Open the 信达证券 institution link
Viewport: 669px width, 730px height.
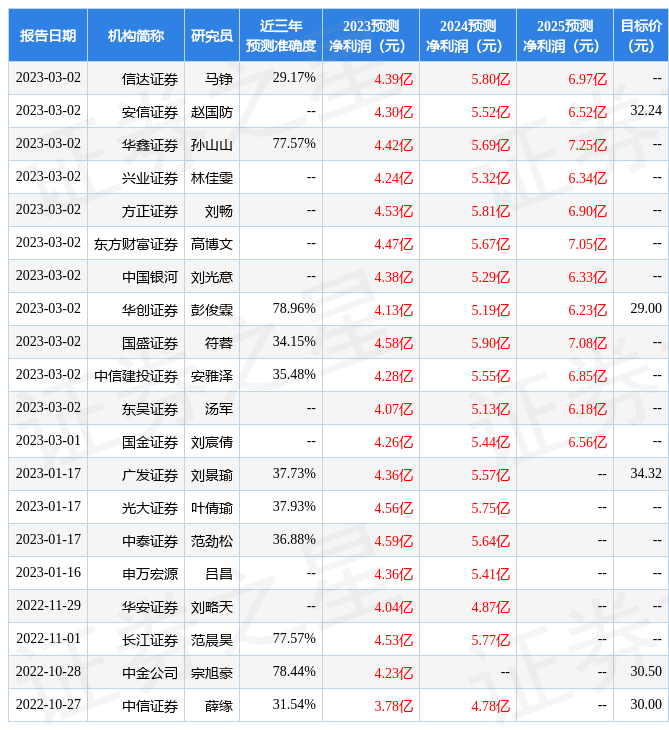pyautogui.click(x=150, y=78)
